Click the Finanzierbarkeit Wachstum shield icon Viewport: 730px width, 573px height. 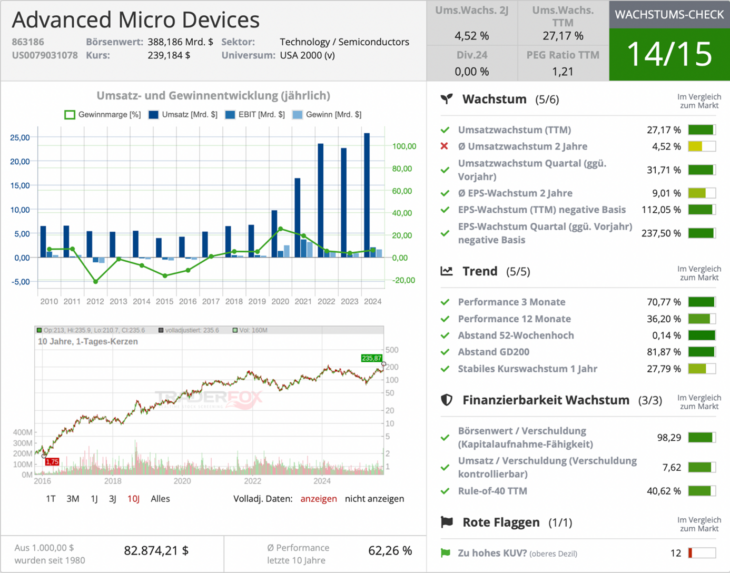(x=448, y=400)
